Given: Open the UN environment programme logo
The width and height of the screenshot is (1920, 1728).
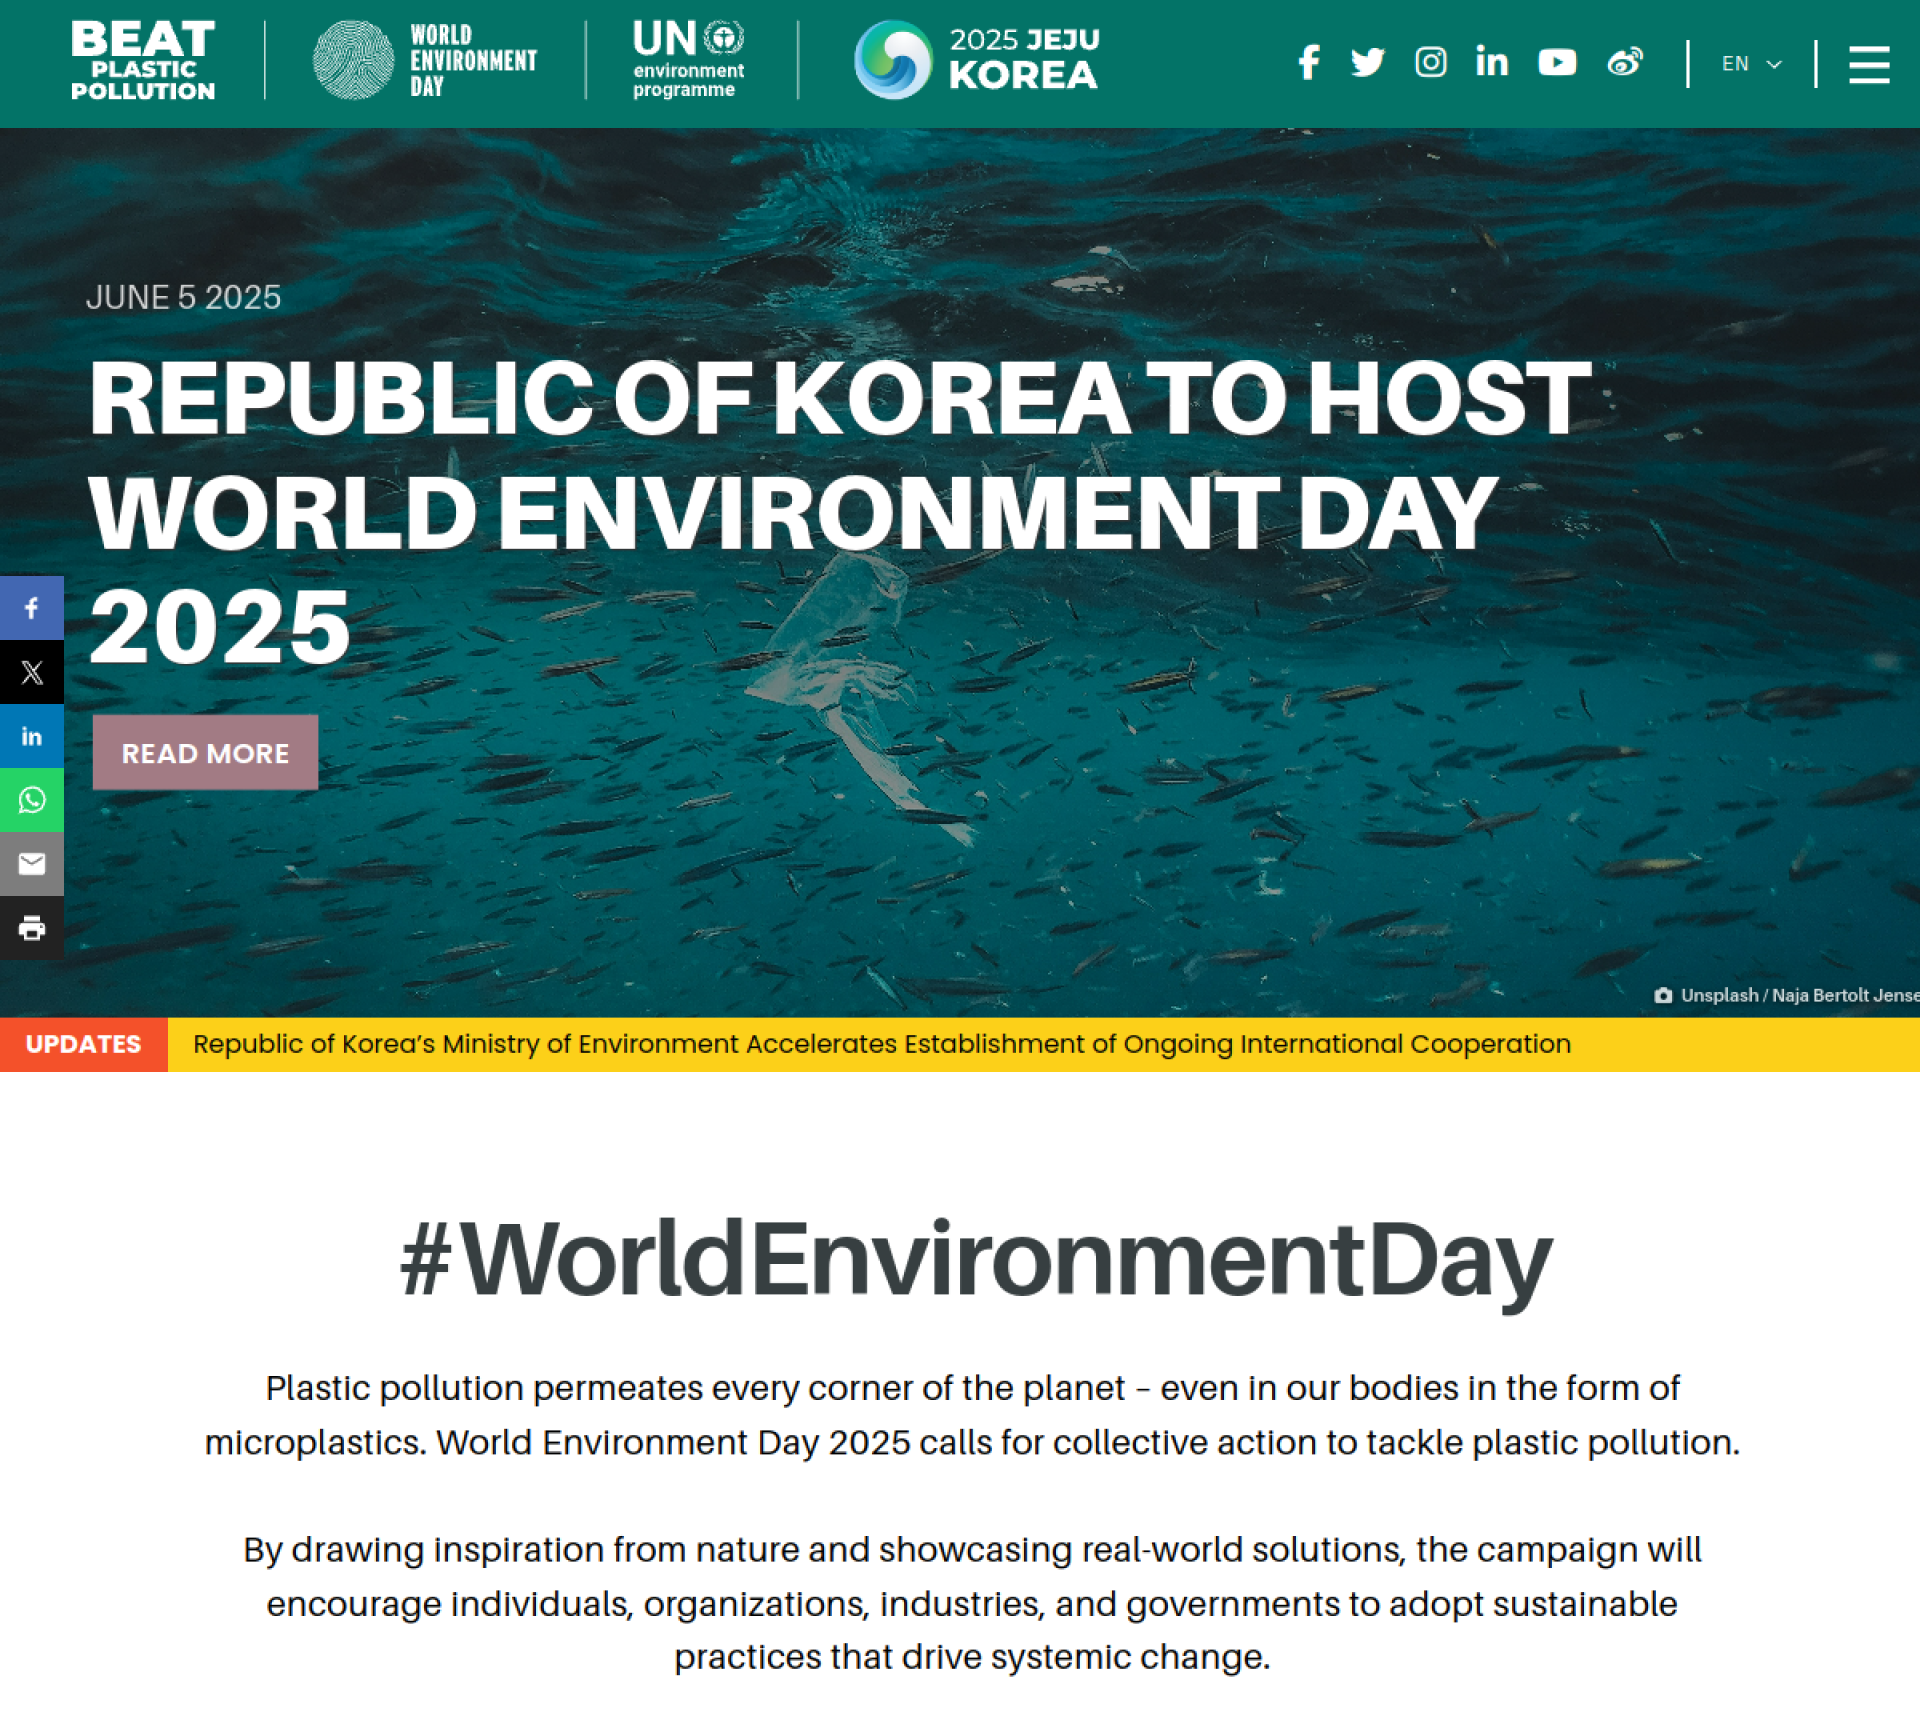Looking at the screenshot, I should [689, 60].
